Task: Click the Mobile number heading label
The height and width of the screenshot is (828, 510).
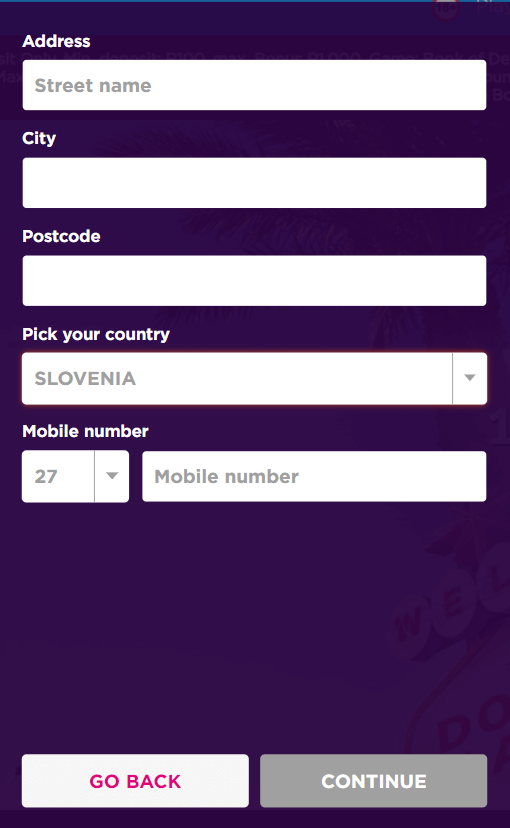Action: [85, 431]
